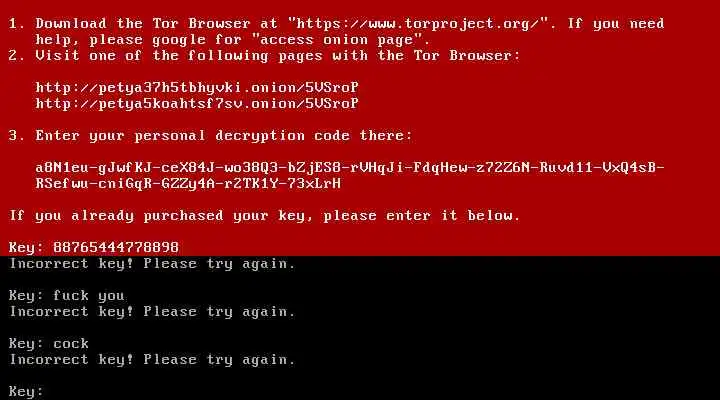
Task: Click the step number 1 label
Action: click(16, 23)
